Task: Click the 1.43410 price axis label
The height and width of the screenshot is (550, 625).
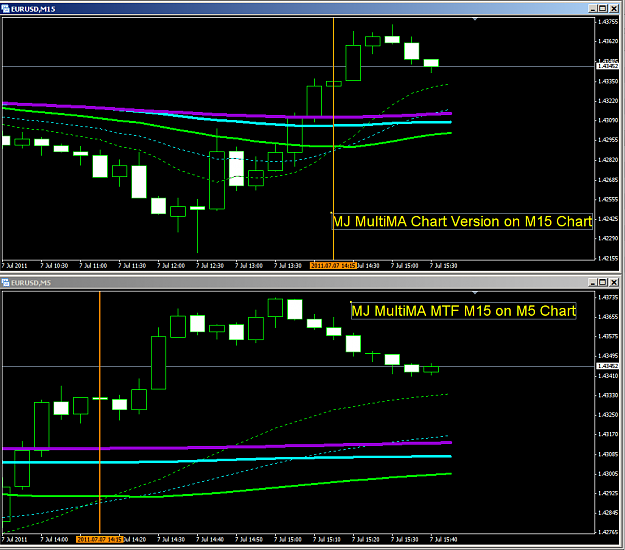Action: [608, 375]
